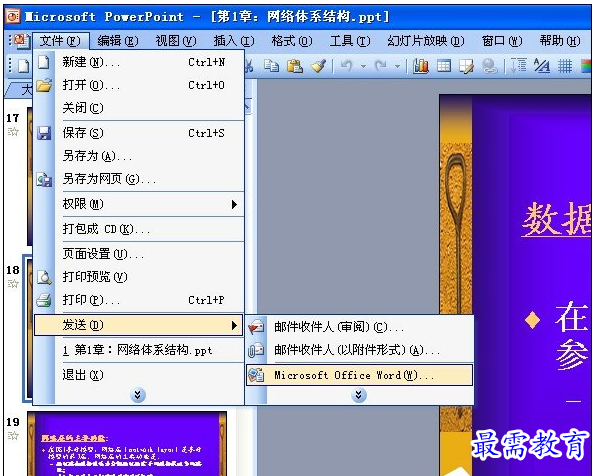Toggle the Show Grid icon

pos(565,66)
